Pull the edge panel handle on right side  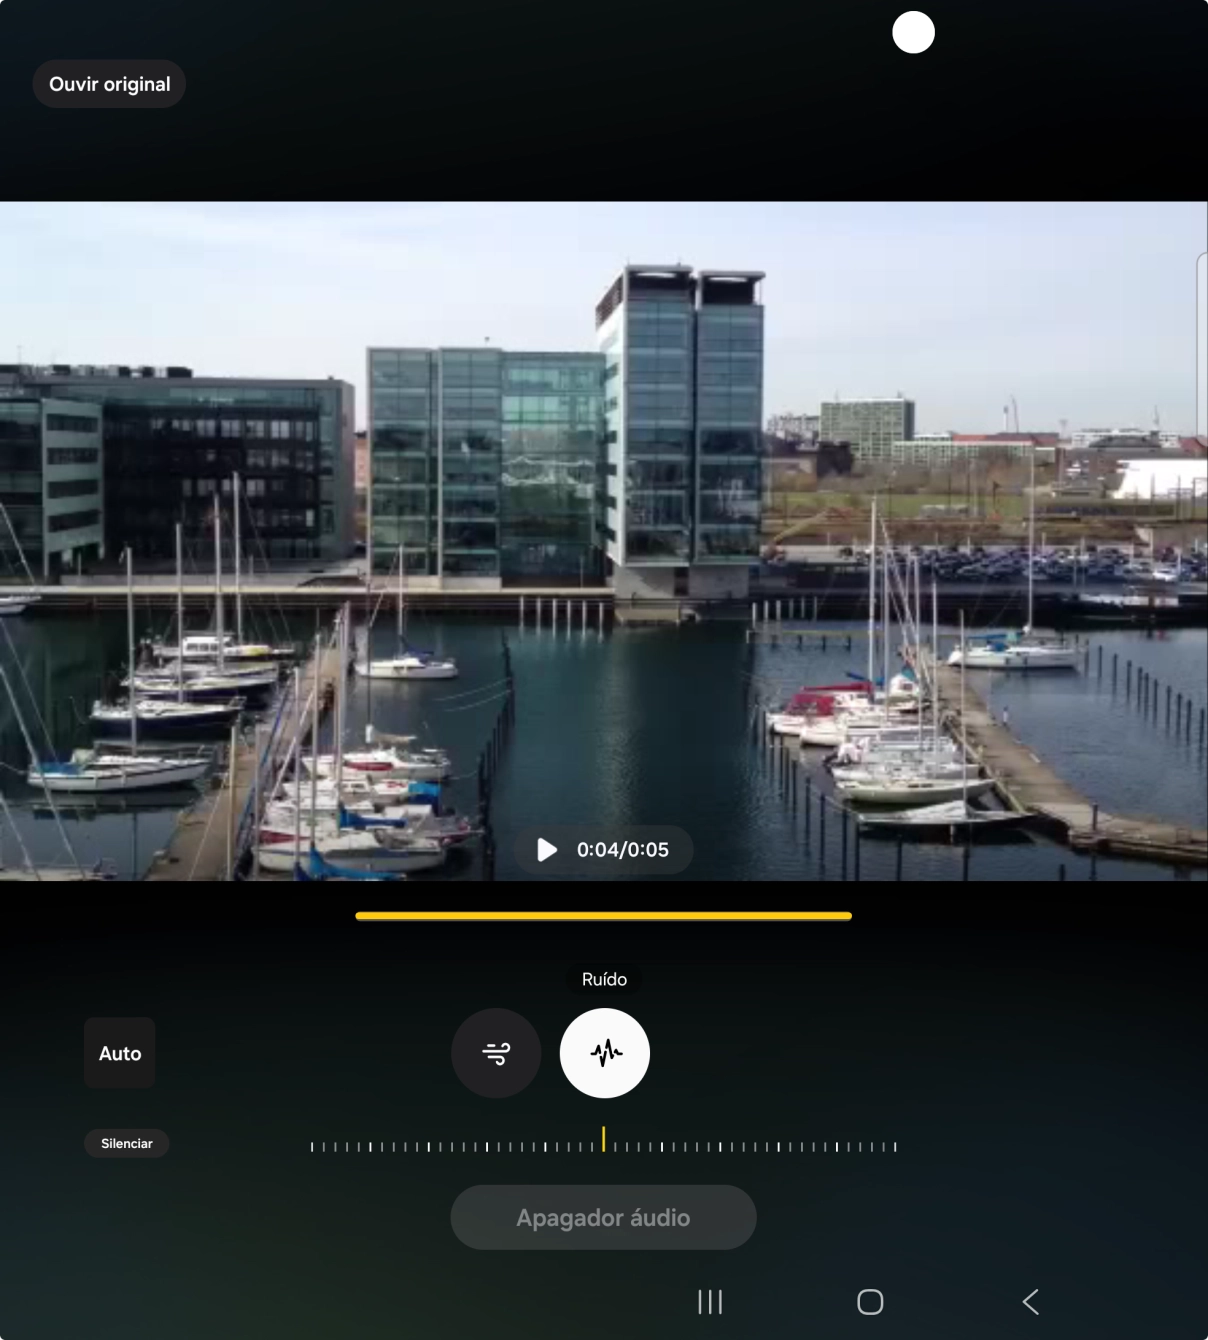pos(1201,340)
